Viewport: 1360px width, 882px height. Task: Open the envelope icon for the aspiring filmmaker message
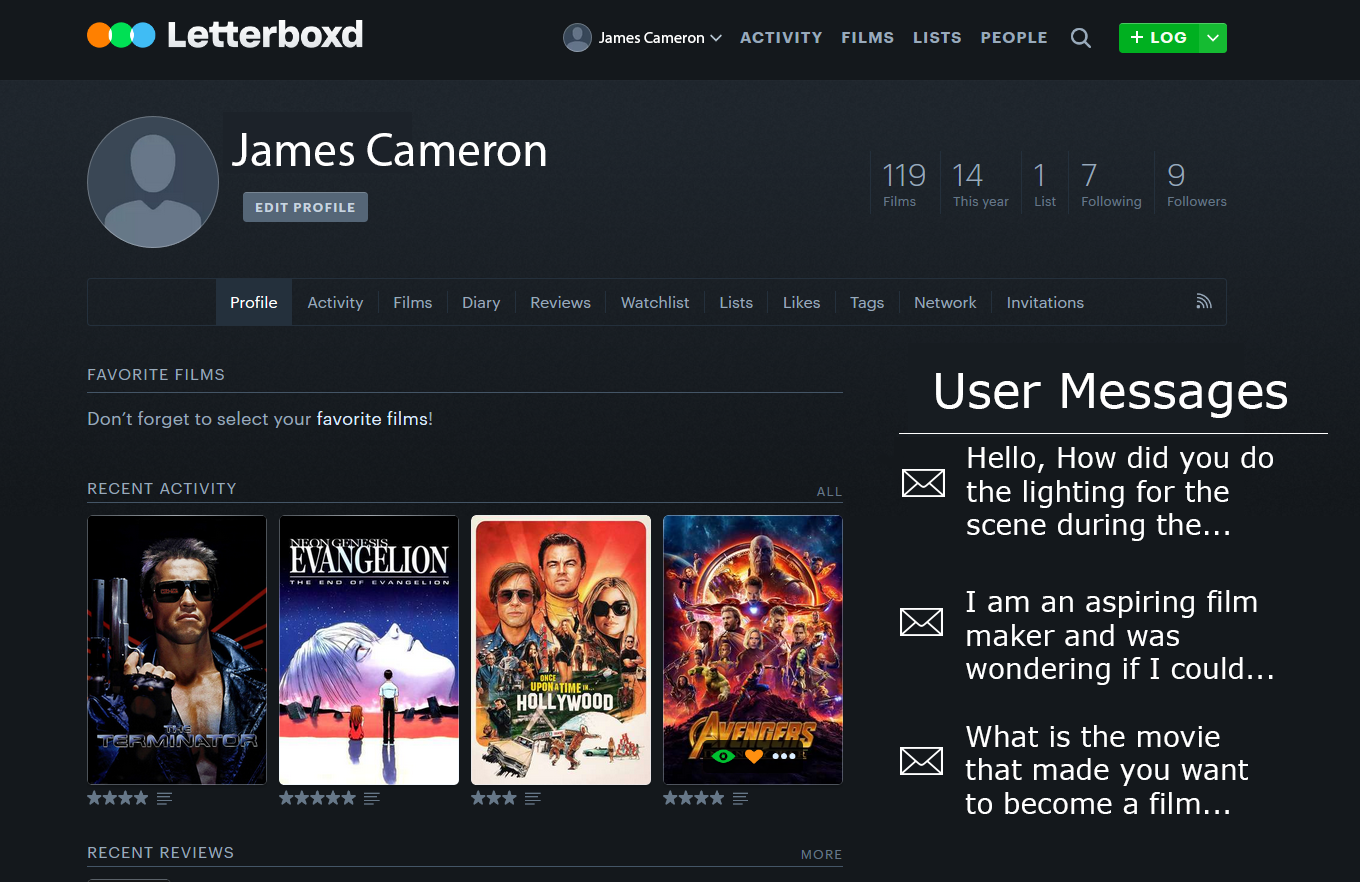[922, 622]
